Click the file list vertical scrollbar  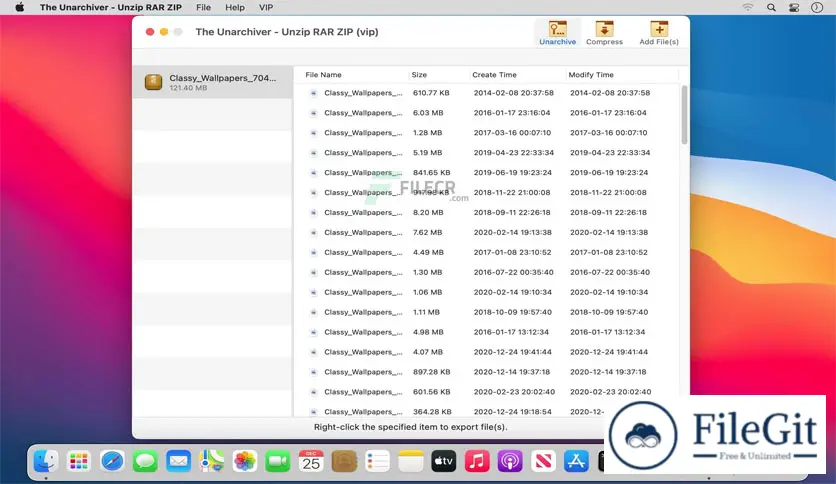(x=684, y=115)
